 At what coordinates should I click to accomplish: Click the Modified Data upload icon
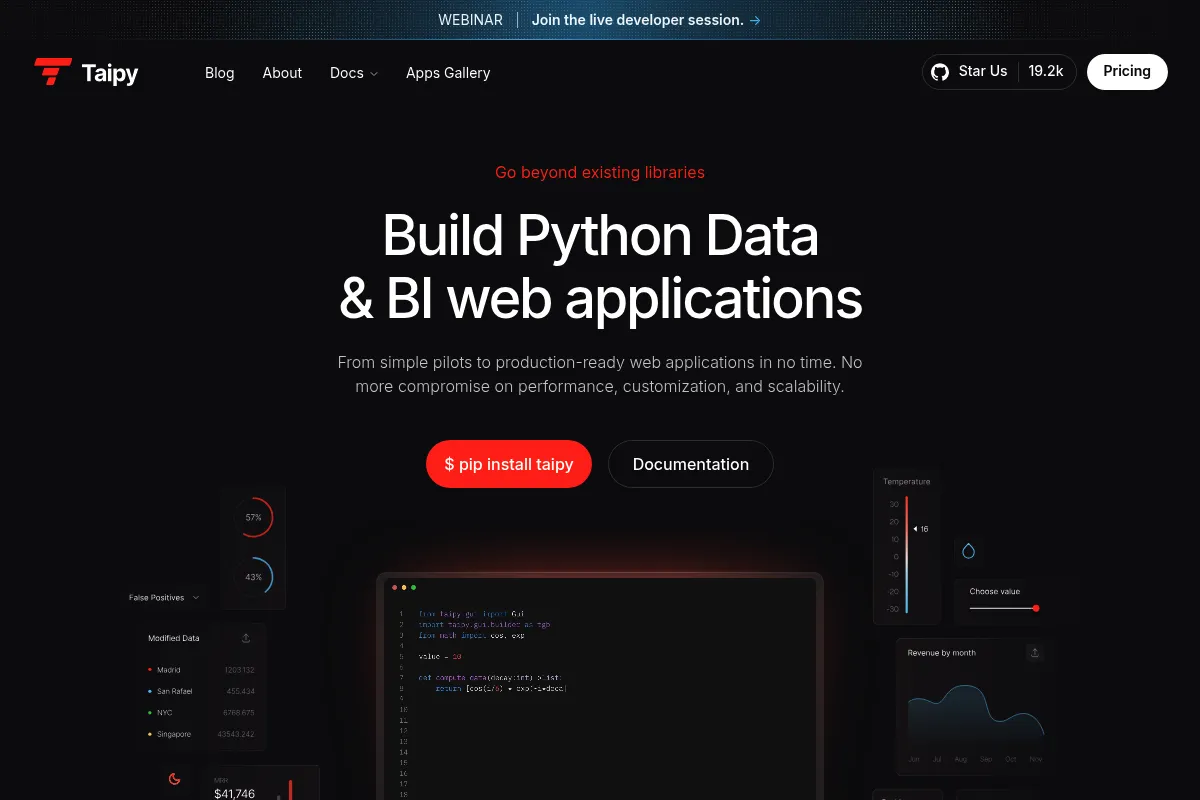pos(246,638)
